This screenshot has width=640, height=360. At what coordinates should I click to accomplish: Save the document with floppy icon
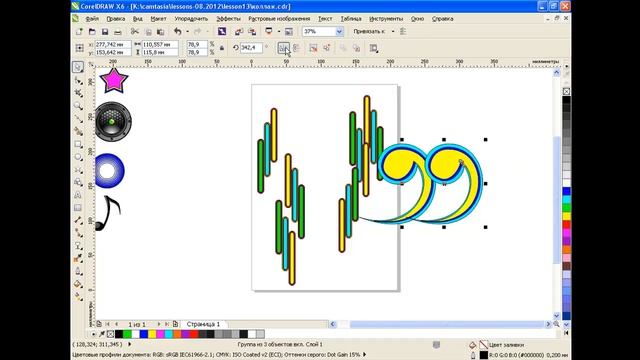point(105,31)
